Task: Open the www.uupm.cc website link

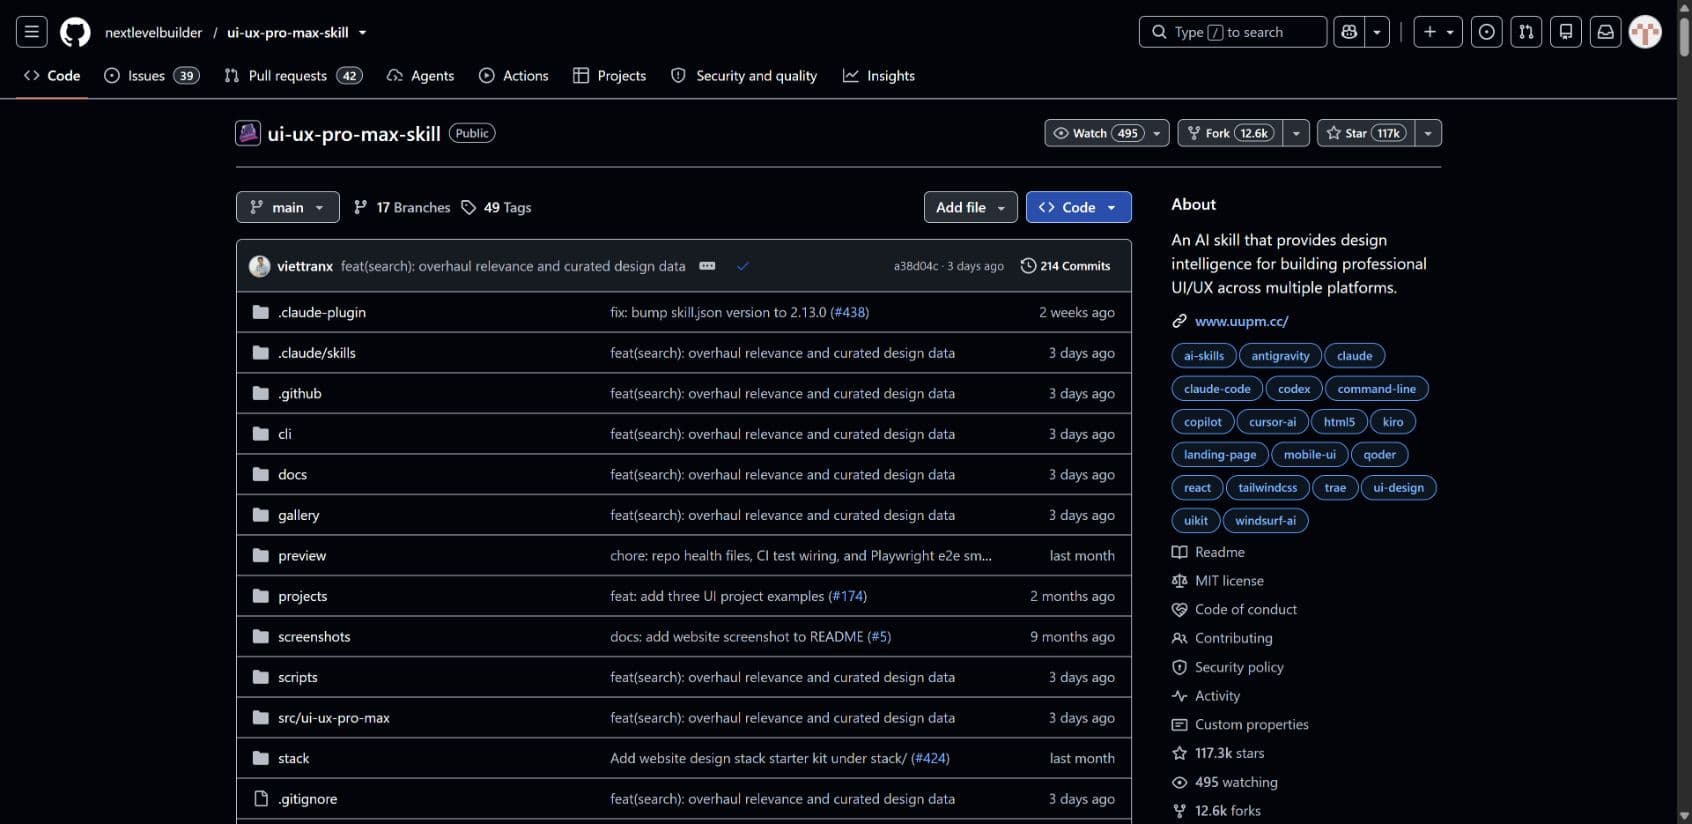Action: tap(1241, 322)
